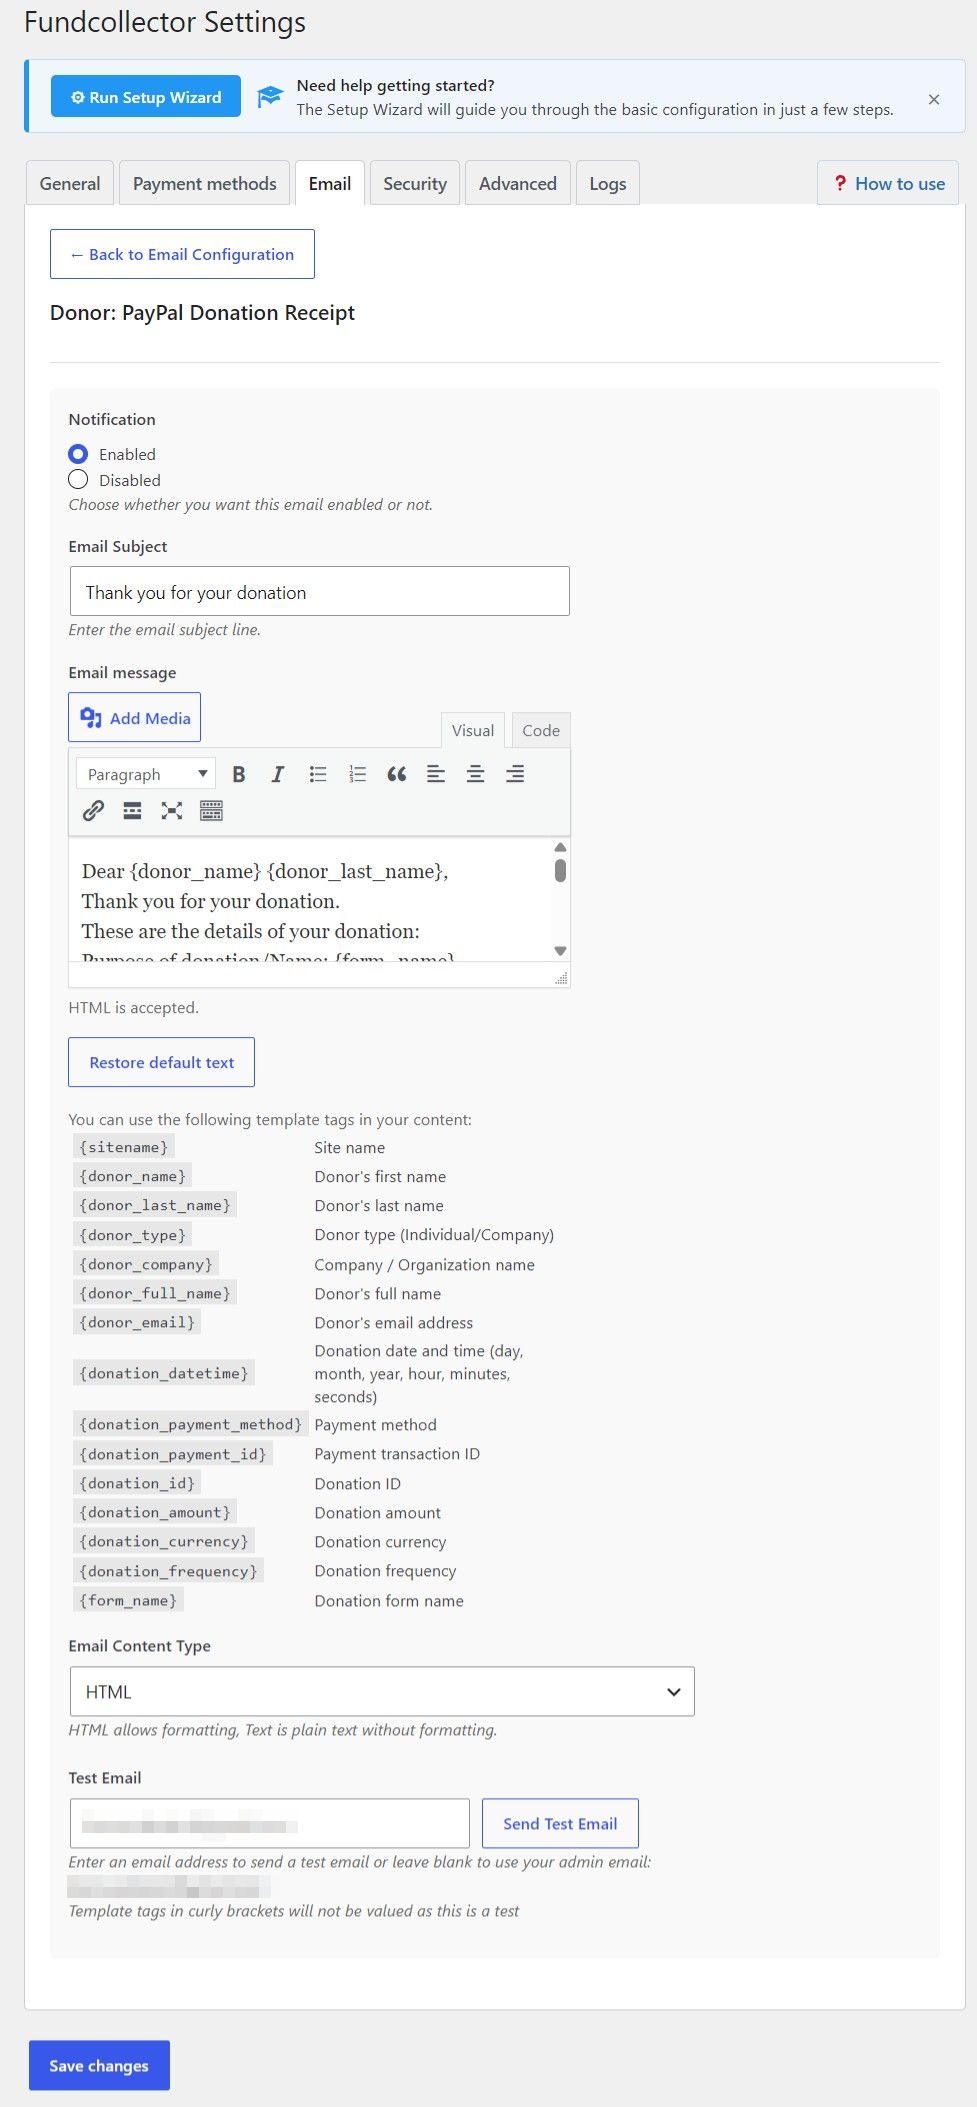Restore the default email text
The image size is (977, 2107).
tap(162, 1062)
